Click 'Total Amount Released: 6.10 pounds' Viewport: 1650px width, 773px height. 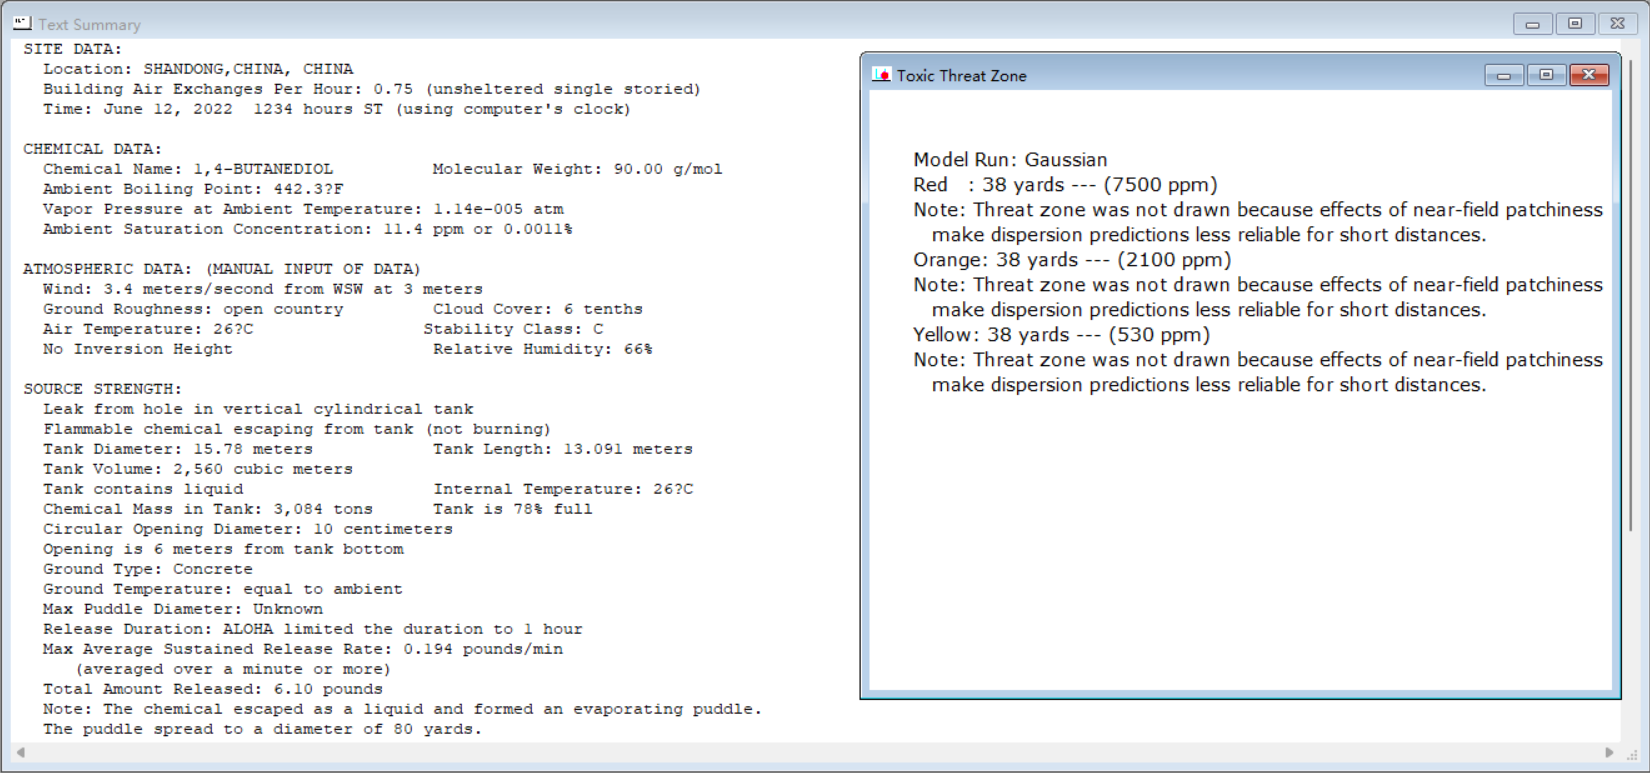coord(213,689)
